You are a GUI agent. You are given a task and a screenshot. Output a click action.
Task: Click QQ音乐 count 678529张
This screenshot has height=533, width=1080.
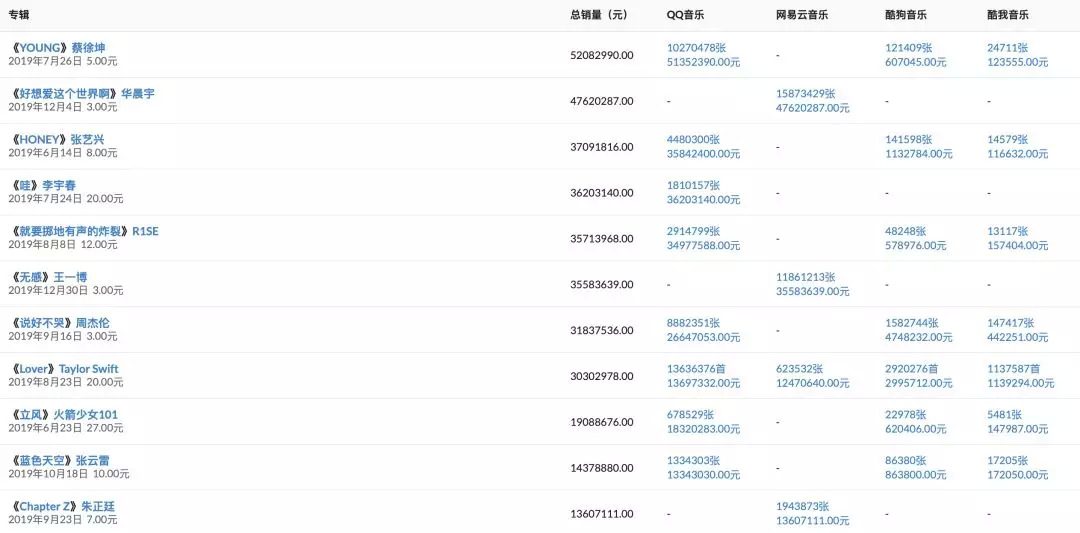click(x=690, y=415)
